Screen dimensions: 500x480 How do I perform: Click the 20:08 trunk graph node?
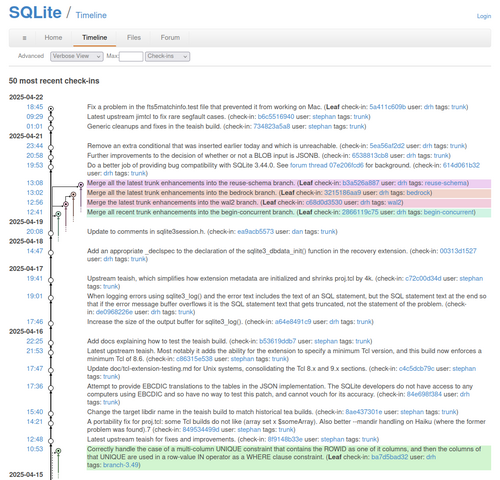click(x=51, y=233)
